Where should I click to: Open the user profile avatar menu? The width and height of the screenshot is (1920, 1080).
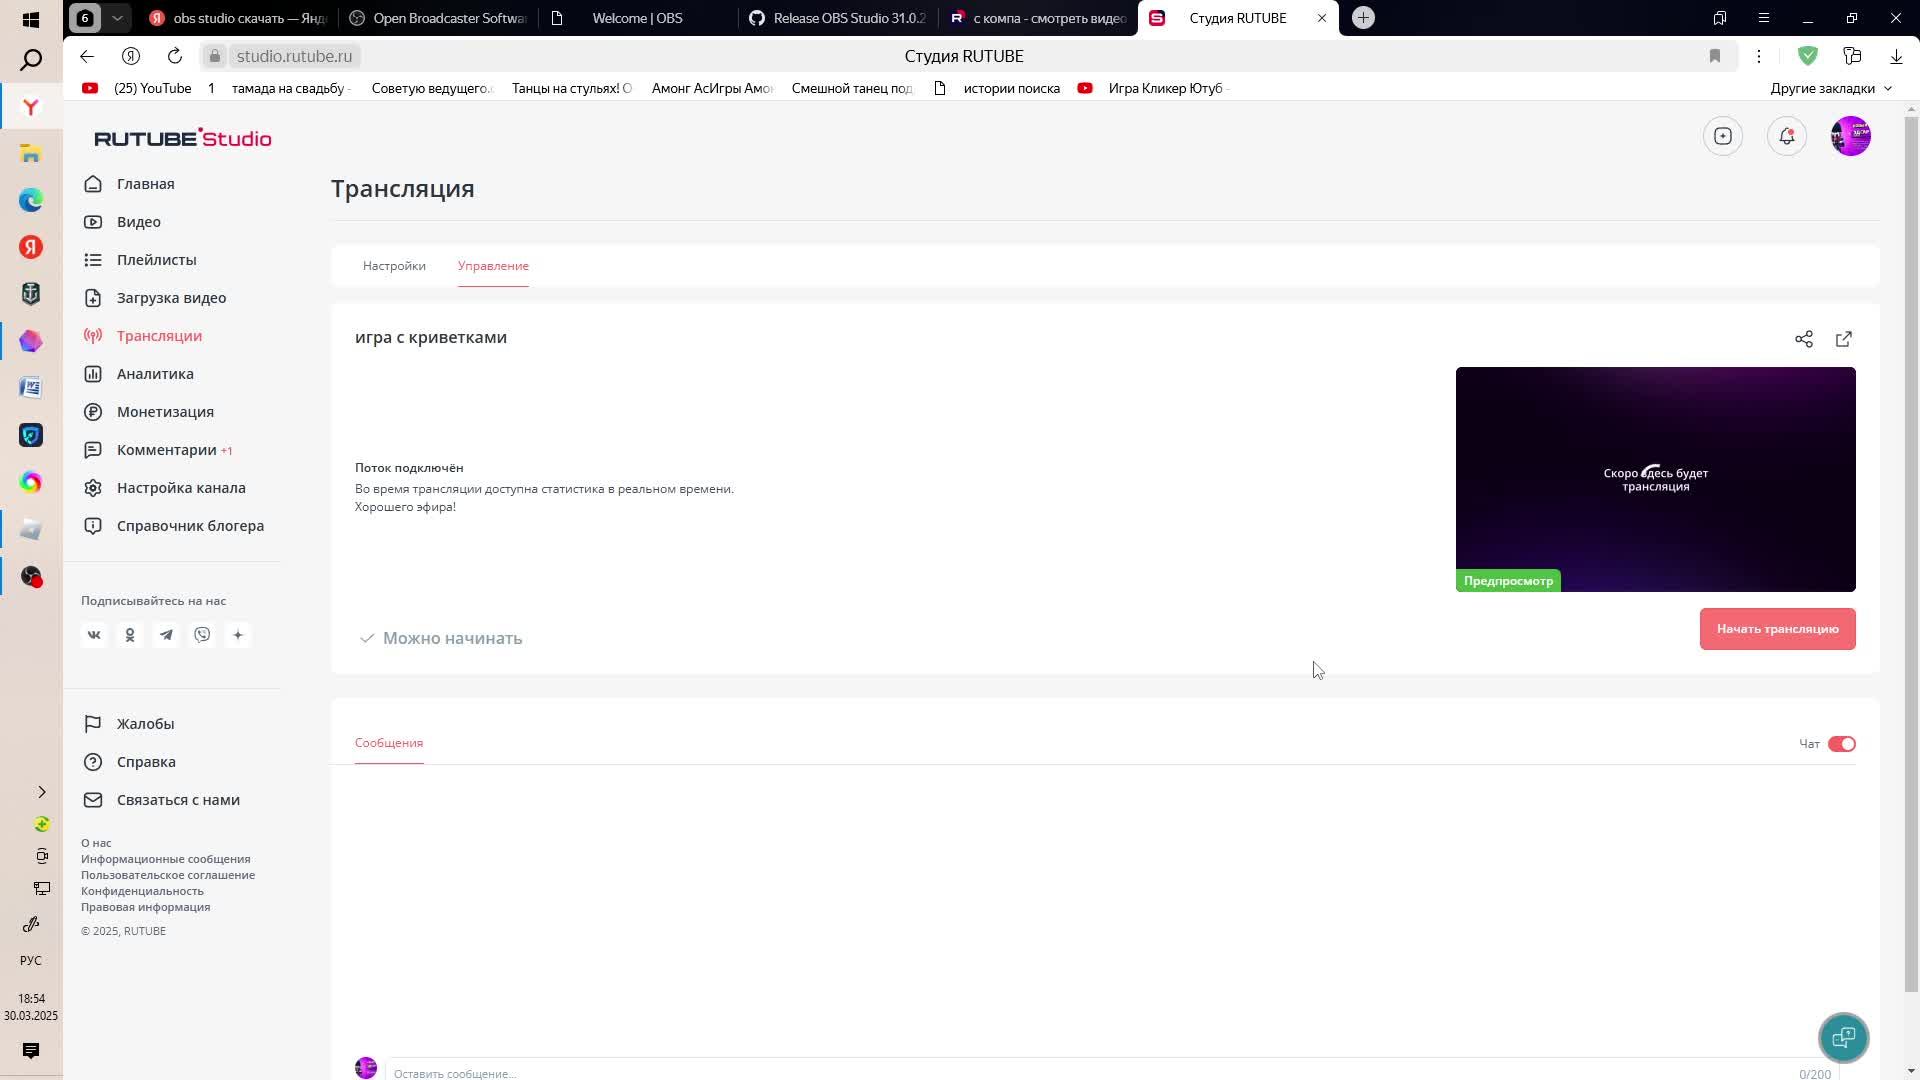coord(1850,136)
